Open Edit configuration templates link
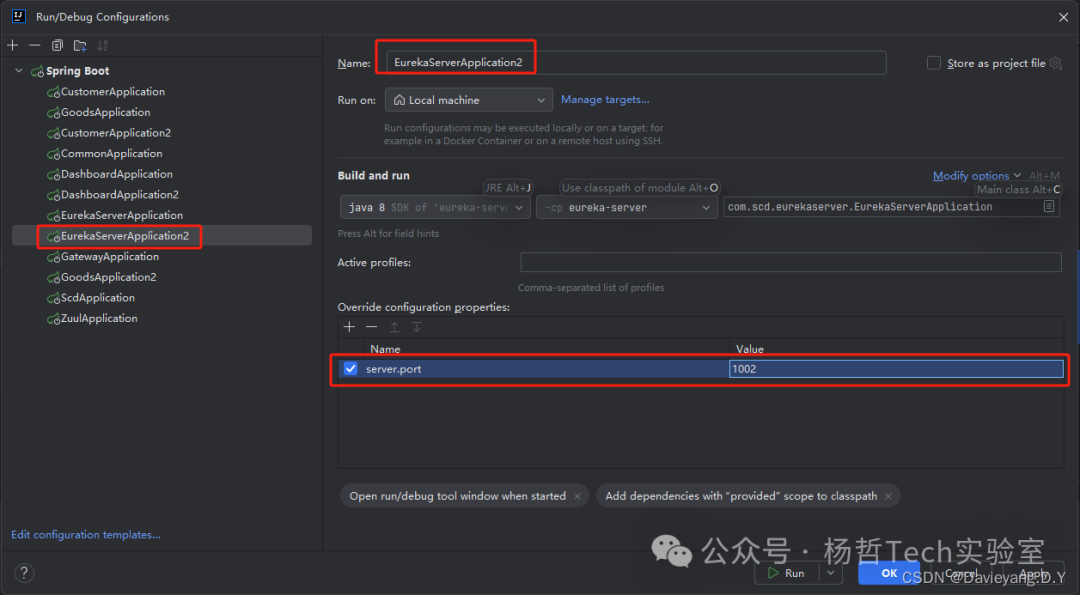This screenshot has height=595, width=1080. tap(85, 535)
